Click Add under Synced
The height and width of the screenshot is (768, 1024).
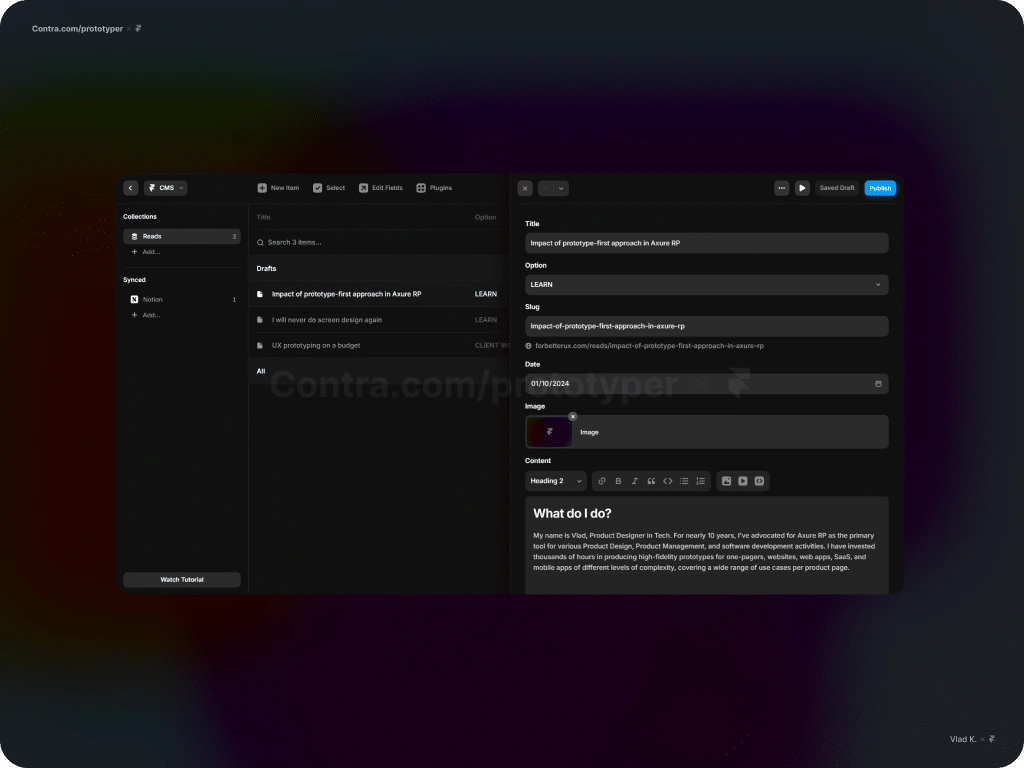tap(146, 315)
